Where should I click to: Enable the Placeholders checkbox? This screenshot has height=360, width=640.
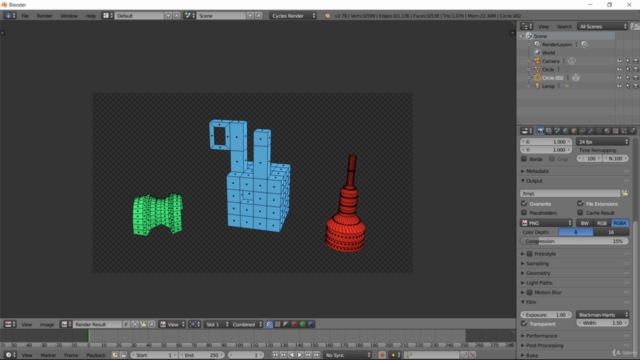click(x=524, y=213)
